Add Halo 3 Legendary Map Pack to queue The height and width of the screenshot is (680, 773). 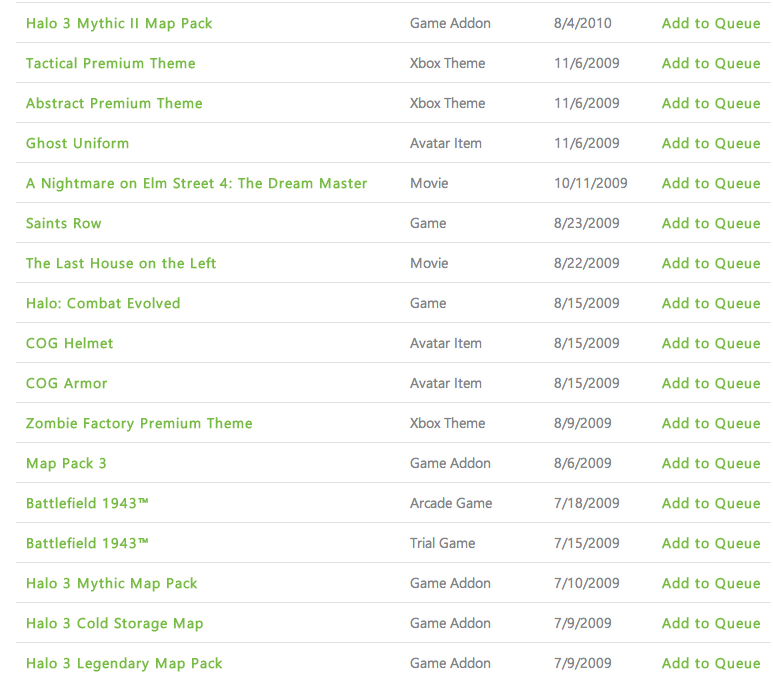click(711, 663)
